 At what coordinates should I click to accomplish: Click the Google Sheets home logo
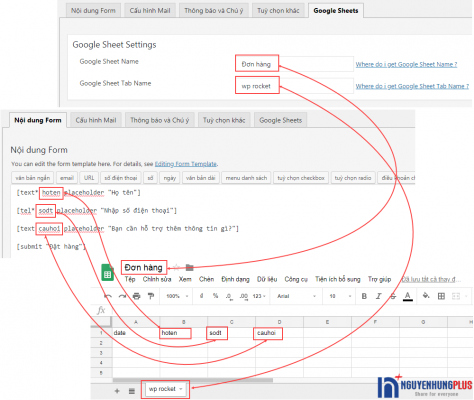click(107, 273)
